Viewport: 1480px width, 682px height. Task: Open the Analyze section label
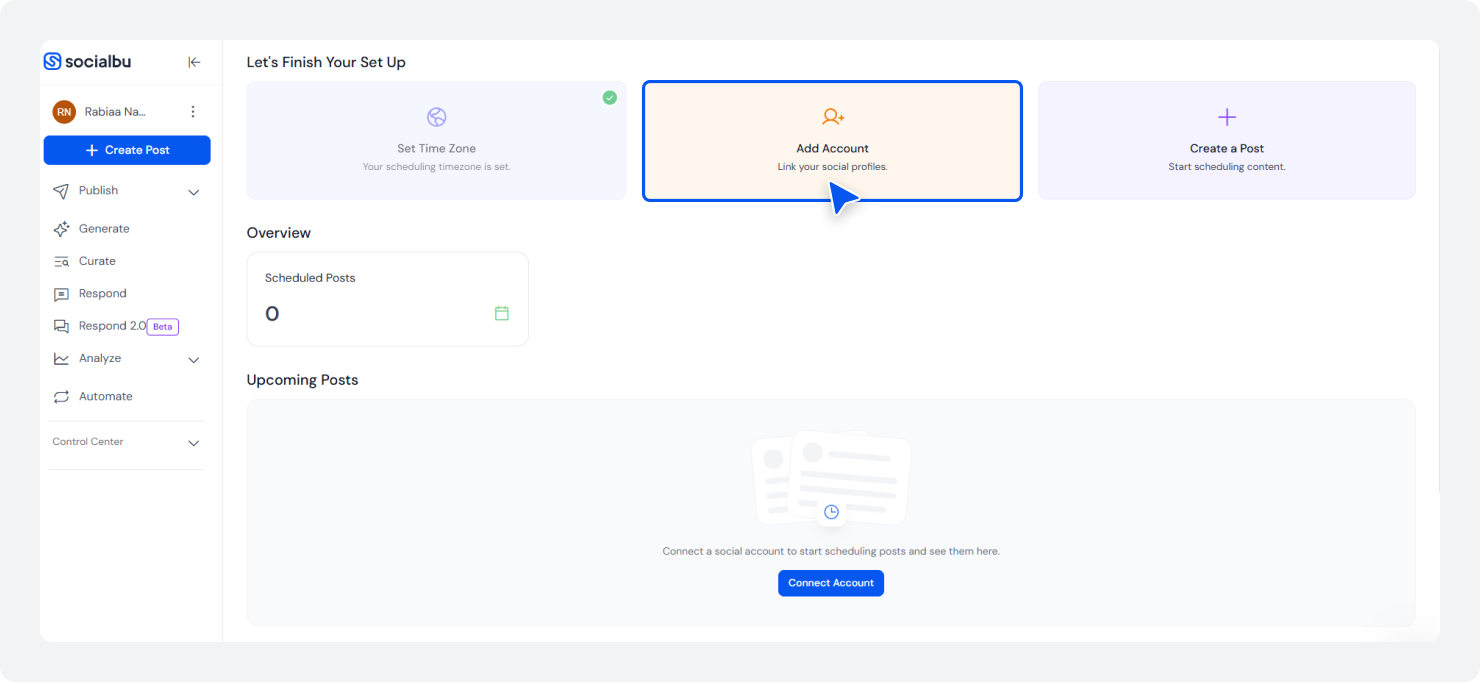click(x=100, y=358)
